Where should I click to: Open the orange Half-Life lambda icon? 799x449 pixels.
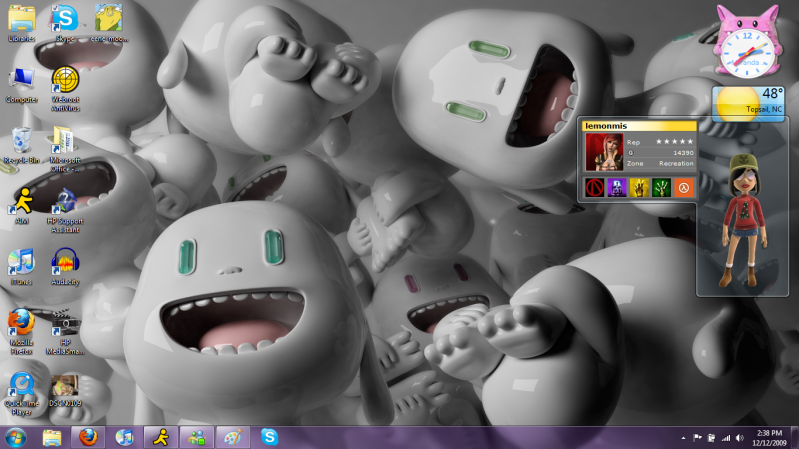pos(684,188)
